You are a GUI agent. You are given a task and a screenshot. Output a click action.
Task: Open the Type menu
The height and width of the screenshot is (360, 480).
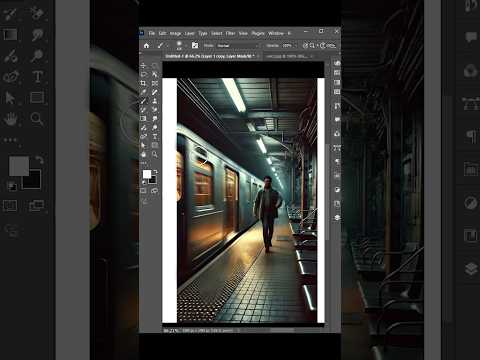tap(203, 33)
